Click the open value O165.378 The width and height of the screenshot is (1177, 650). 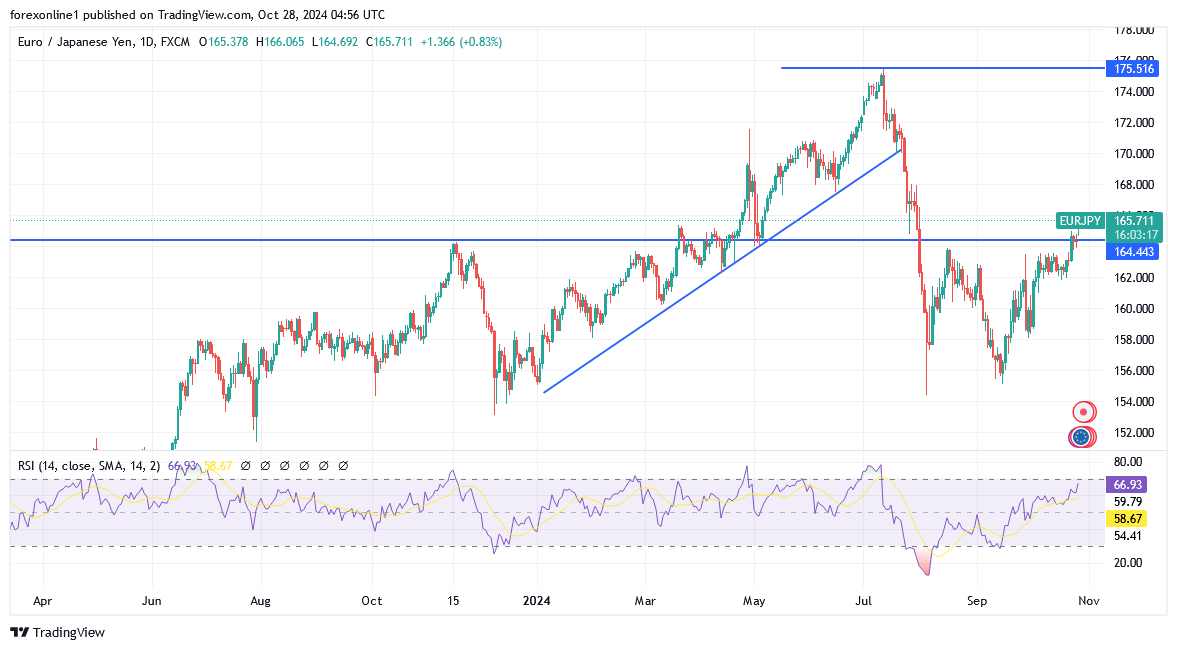[224, 42]
